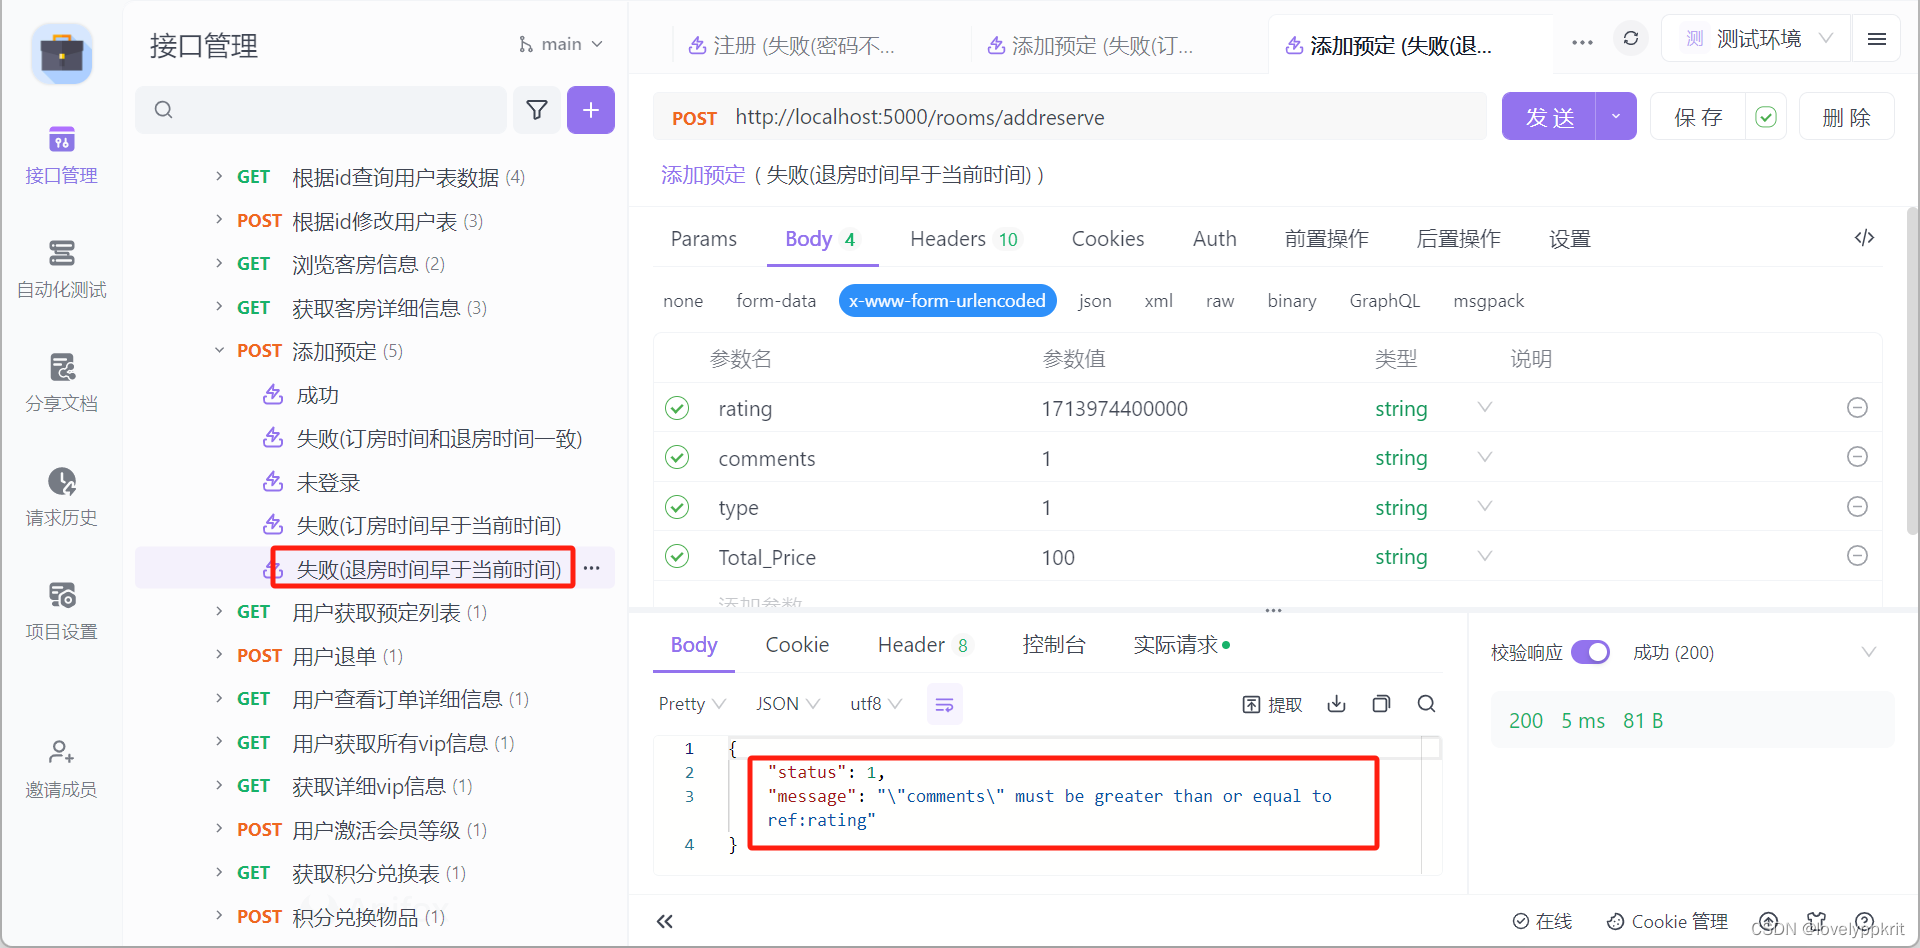
Task: Open the filter for the API list
Action: [x=537, y=110]
